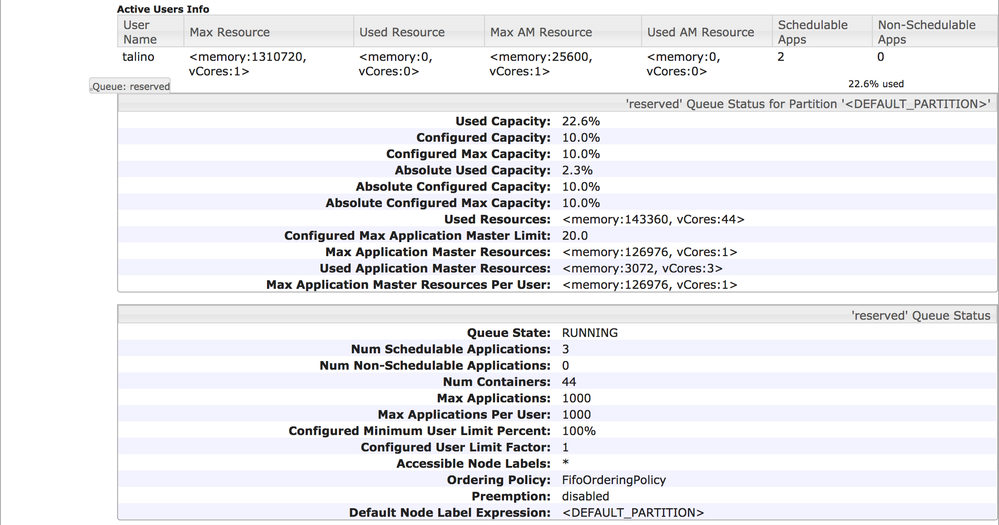Click the 'reserved' Queue Status for Partition header
Screen dimensions: 999x525
(807, 103)
